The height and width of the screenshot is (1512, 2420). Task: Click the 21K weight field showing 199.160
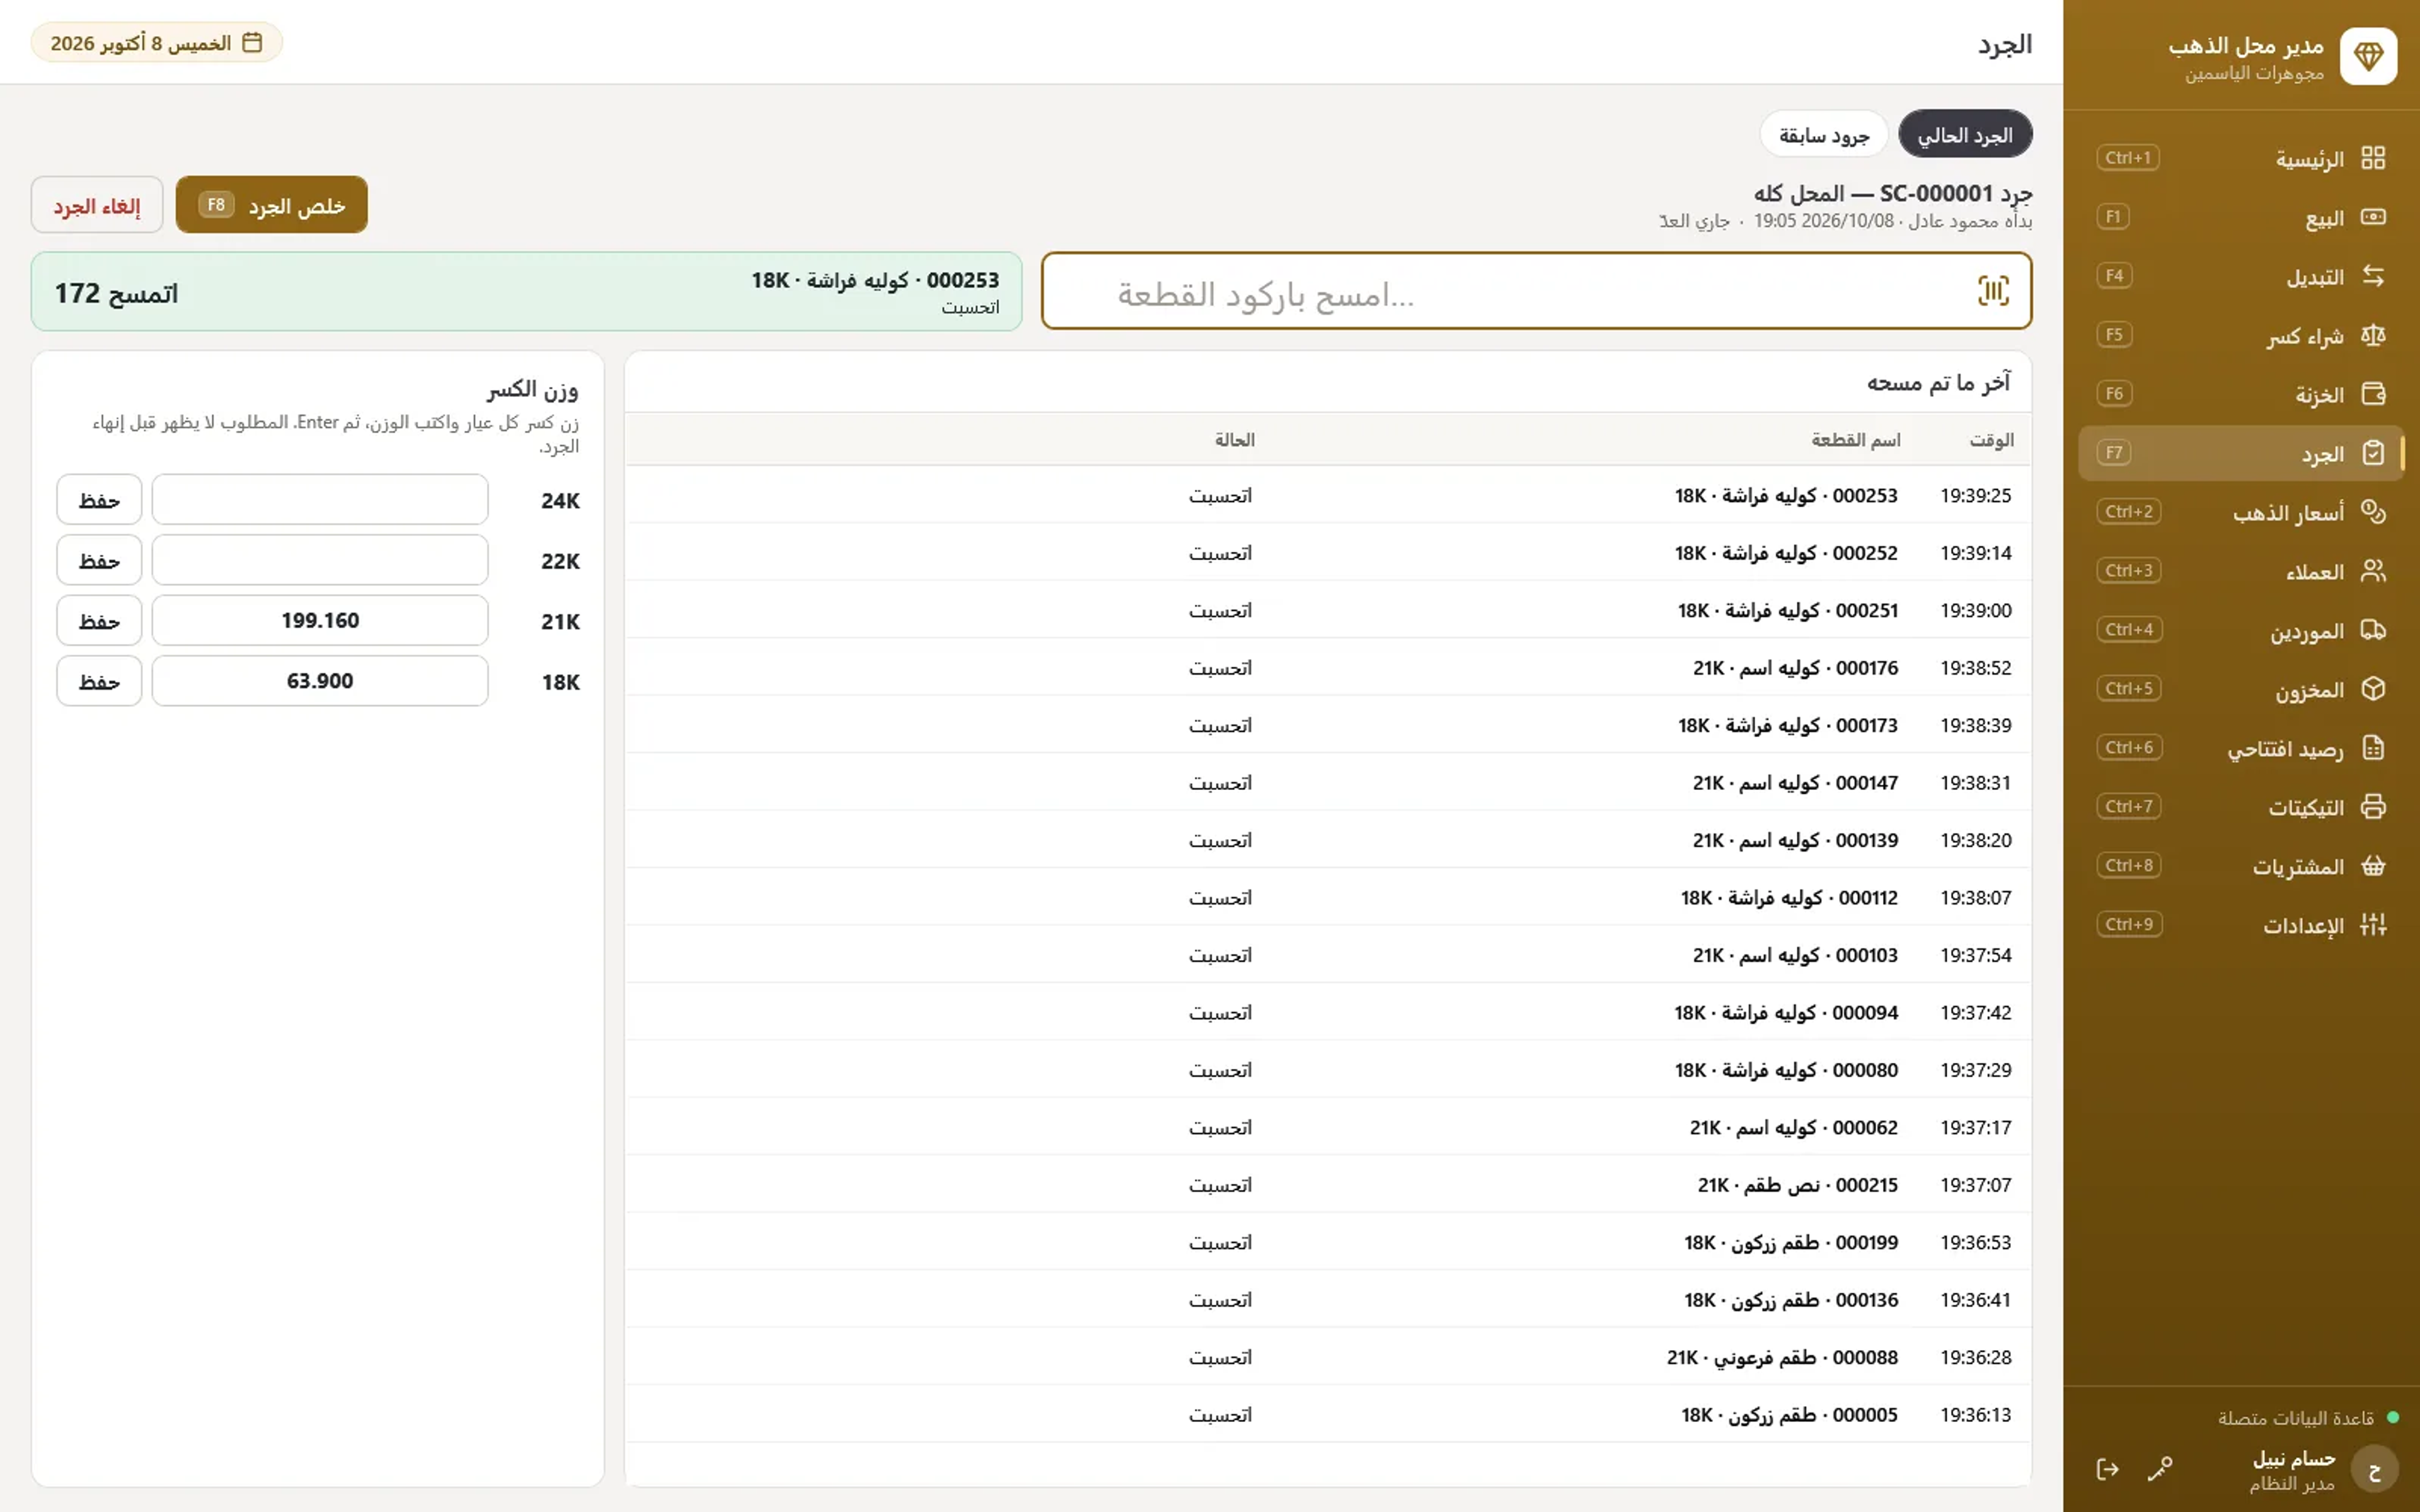320,621
